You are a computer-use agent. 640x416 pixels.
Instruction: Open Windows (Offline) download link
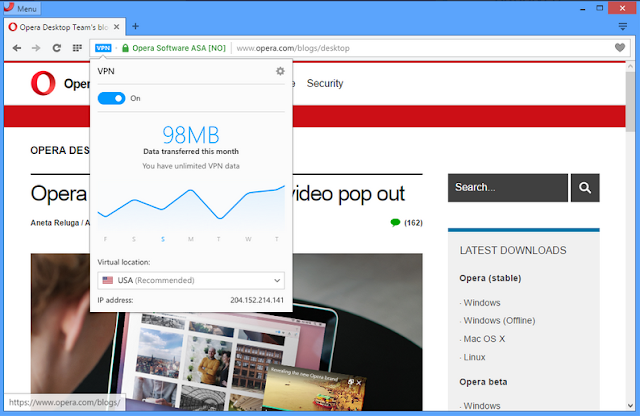pyautogui.click(x=499, y=320)
